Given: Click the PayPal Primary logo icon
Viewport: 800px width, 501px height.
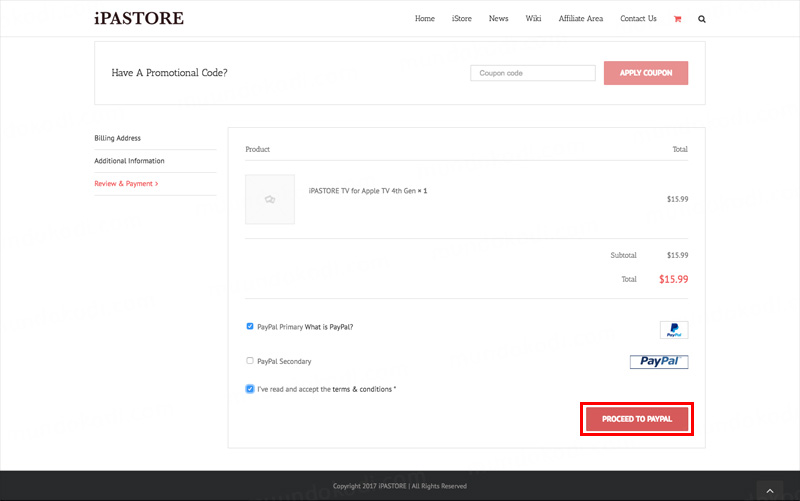Looking at the screenshot, I should click(x=674, y=330).
